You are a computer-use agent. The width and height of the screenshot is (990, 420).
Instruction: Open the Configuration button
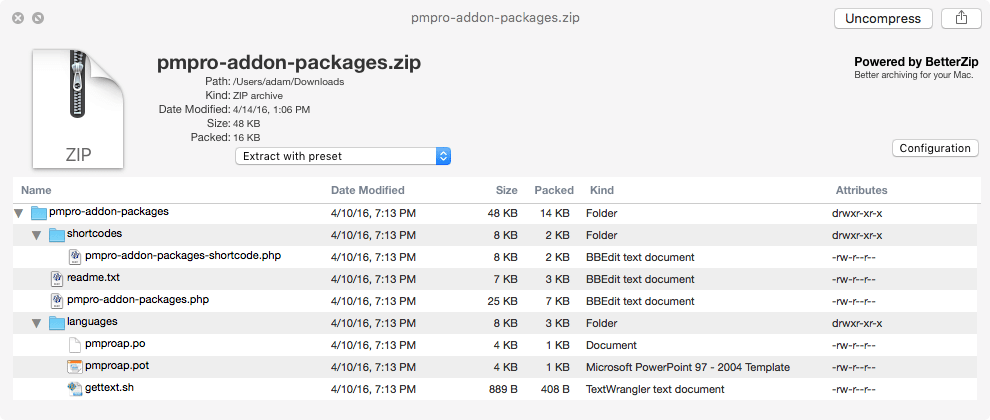934,148
